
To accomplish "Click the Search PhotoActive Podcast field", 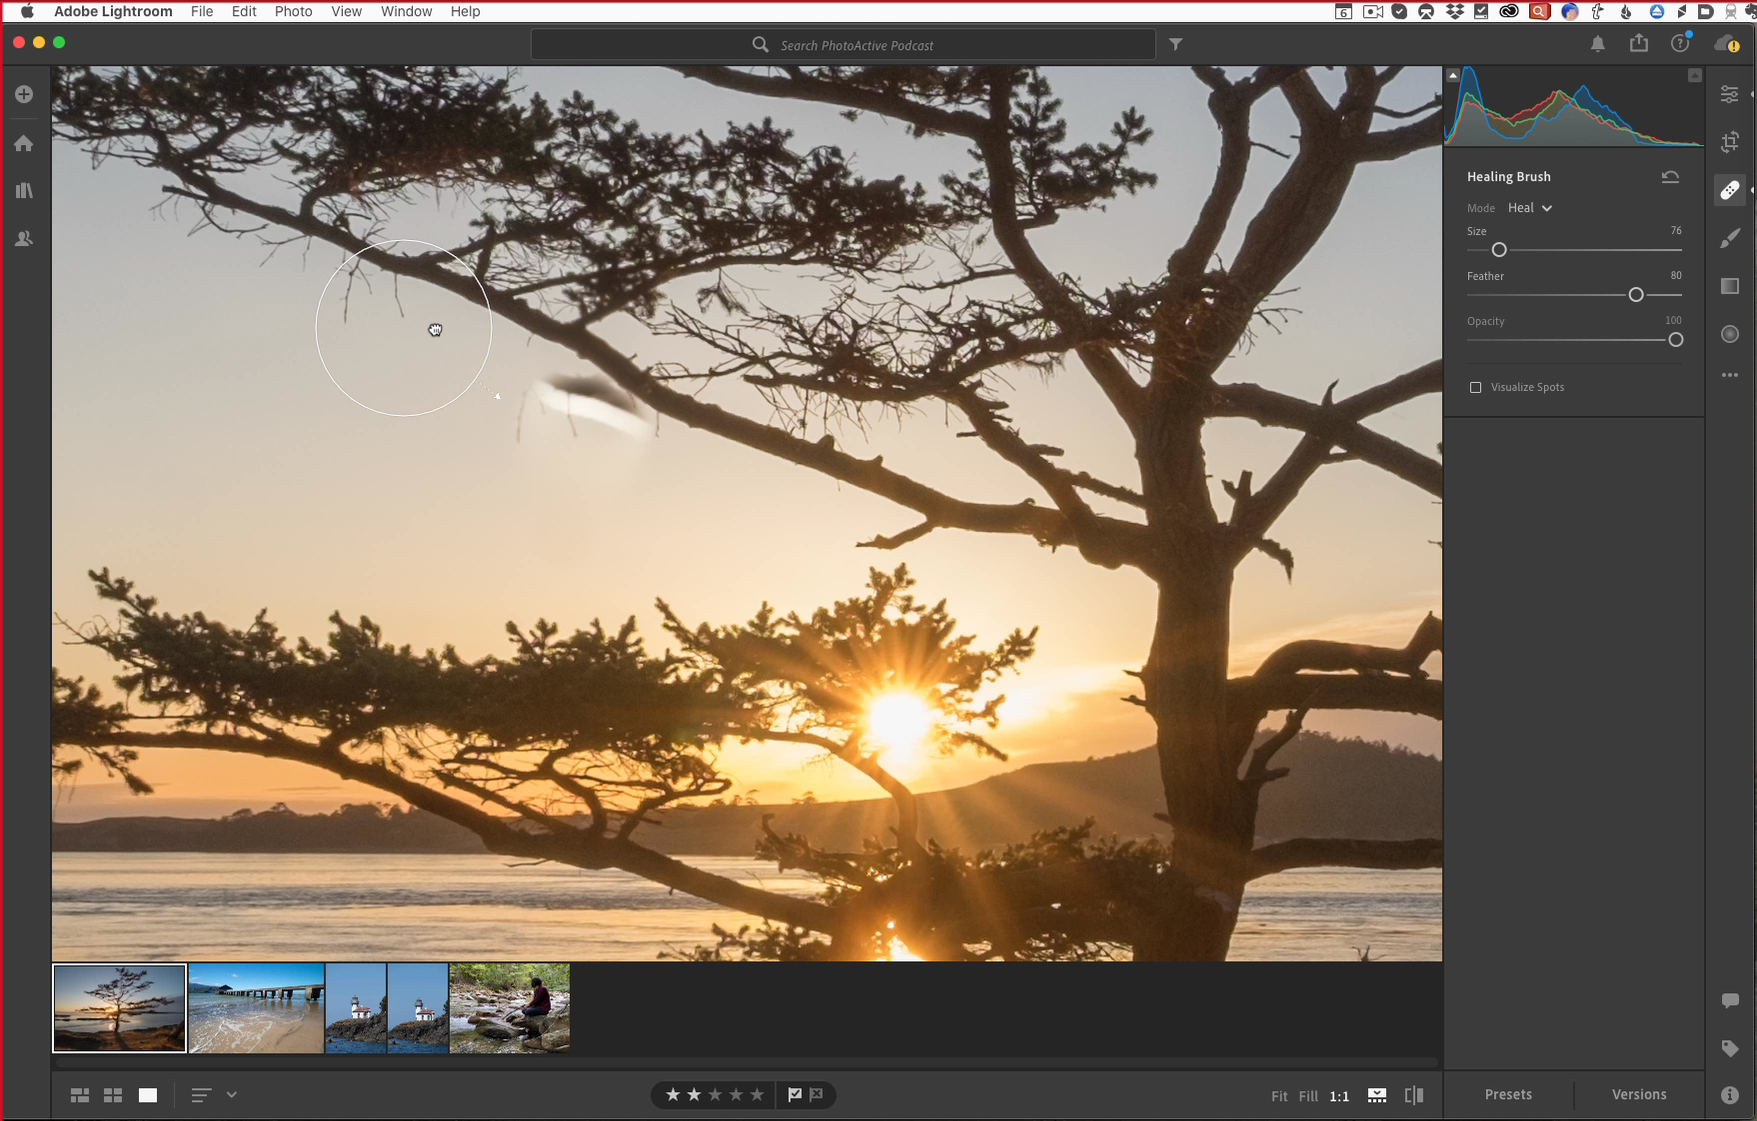I will pos(843,45).
